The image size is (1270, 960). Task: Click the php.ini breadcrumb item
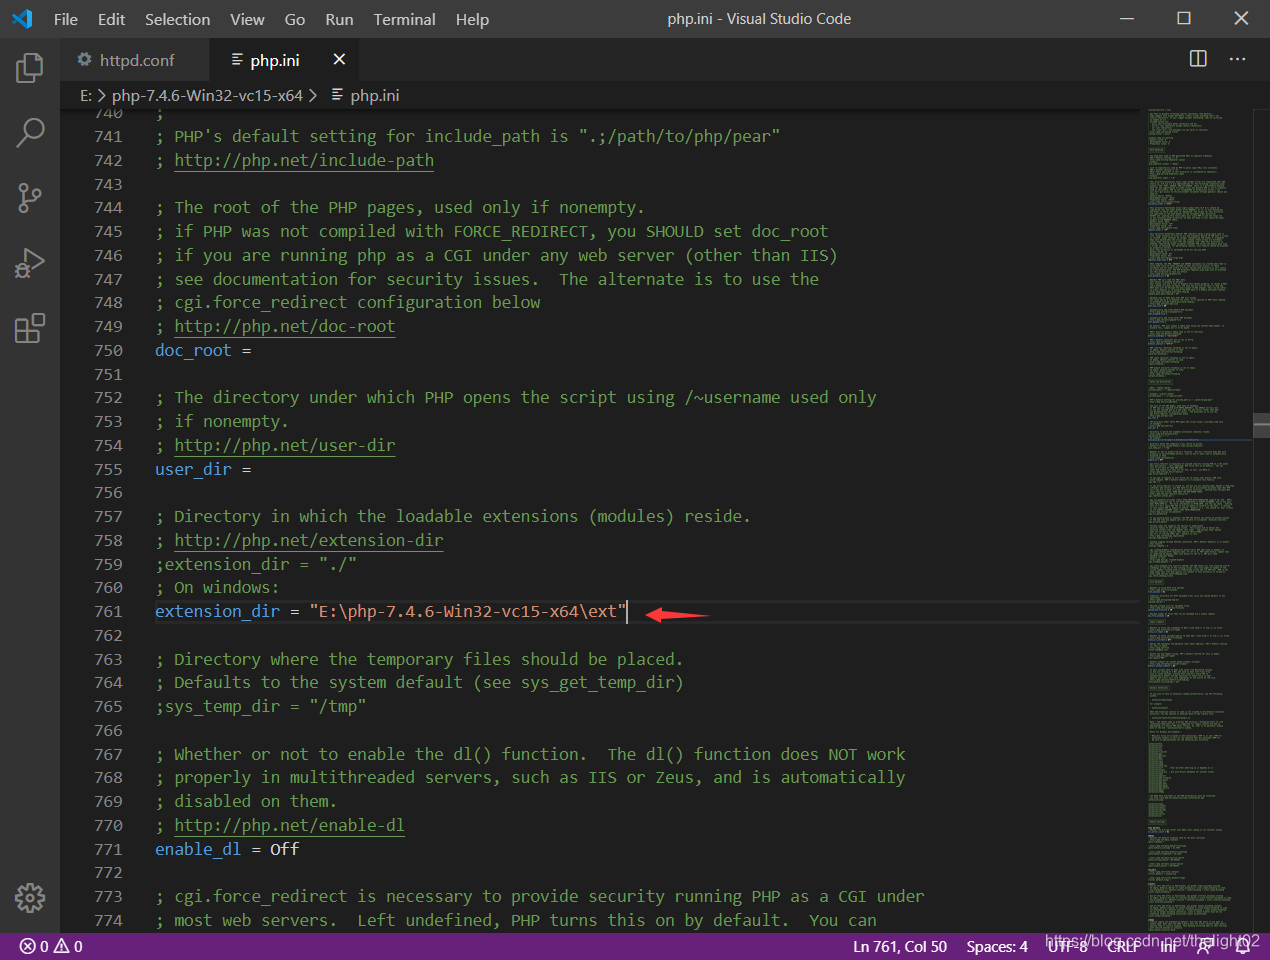pyautogui.click(x=365, y=95)
